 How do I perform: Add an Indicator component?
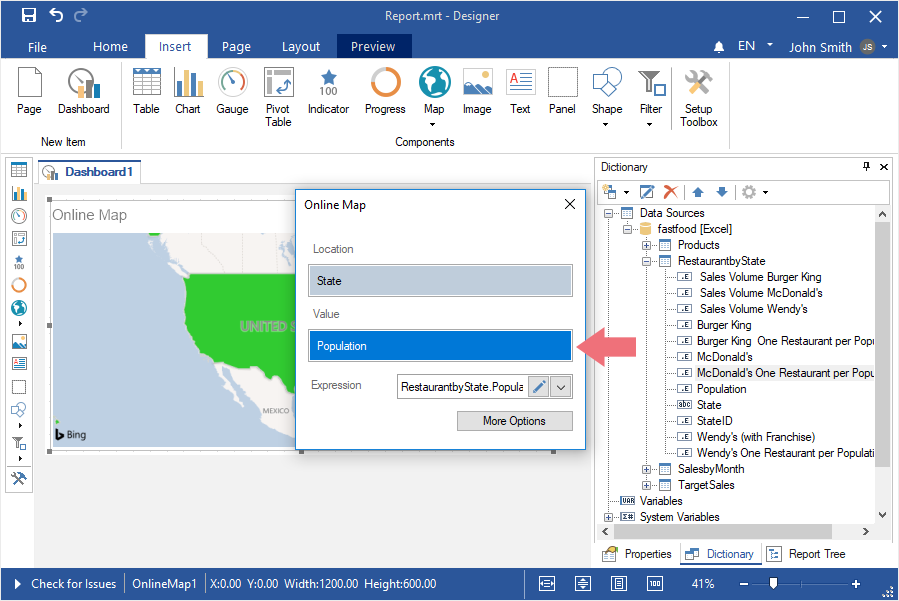328,92
